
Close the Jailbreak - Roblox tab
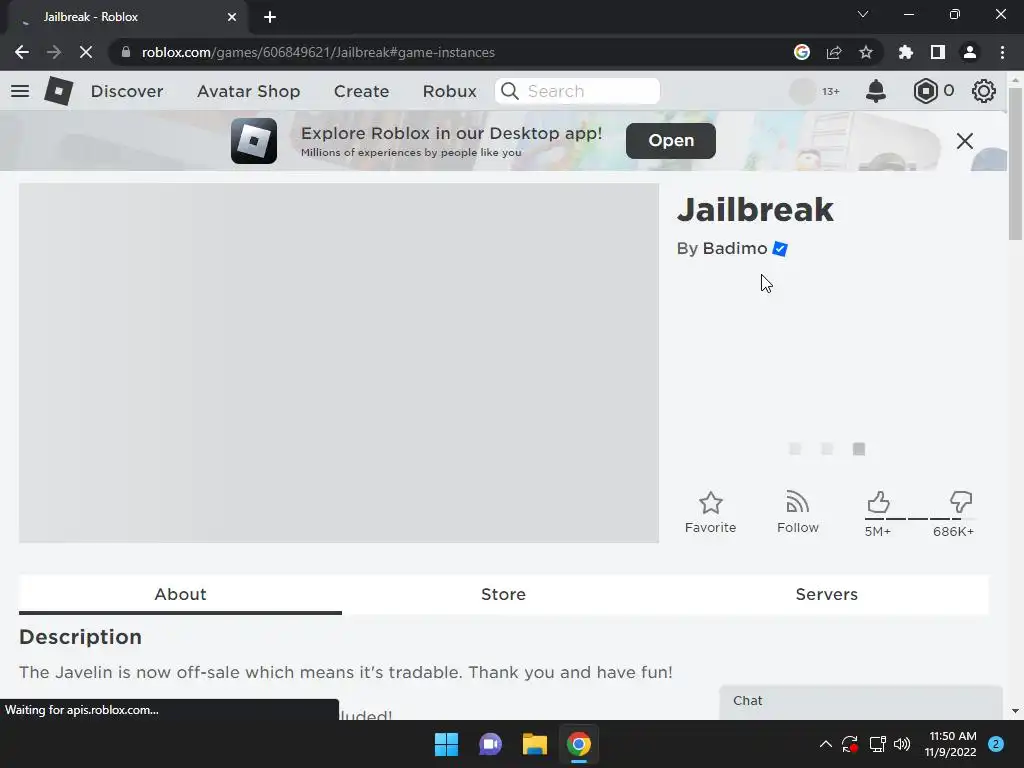tap(232, 17)
